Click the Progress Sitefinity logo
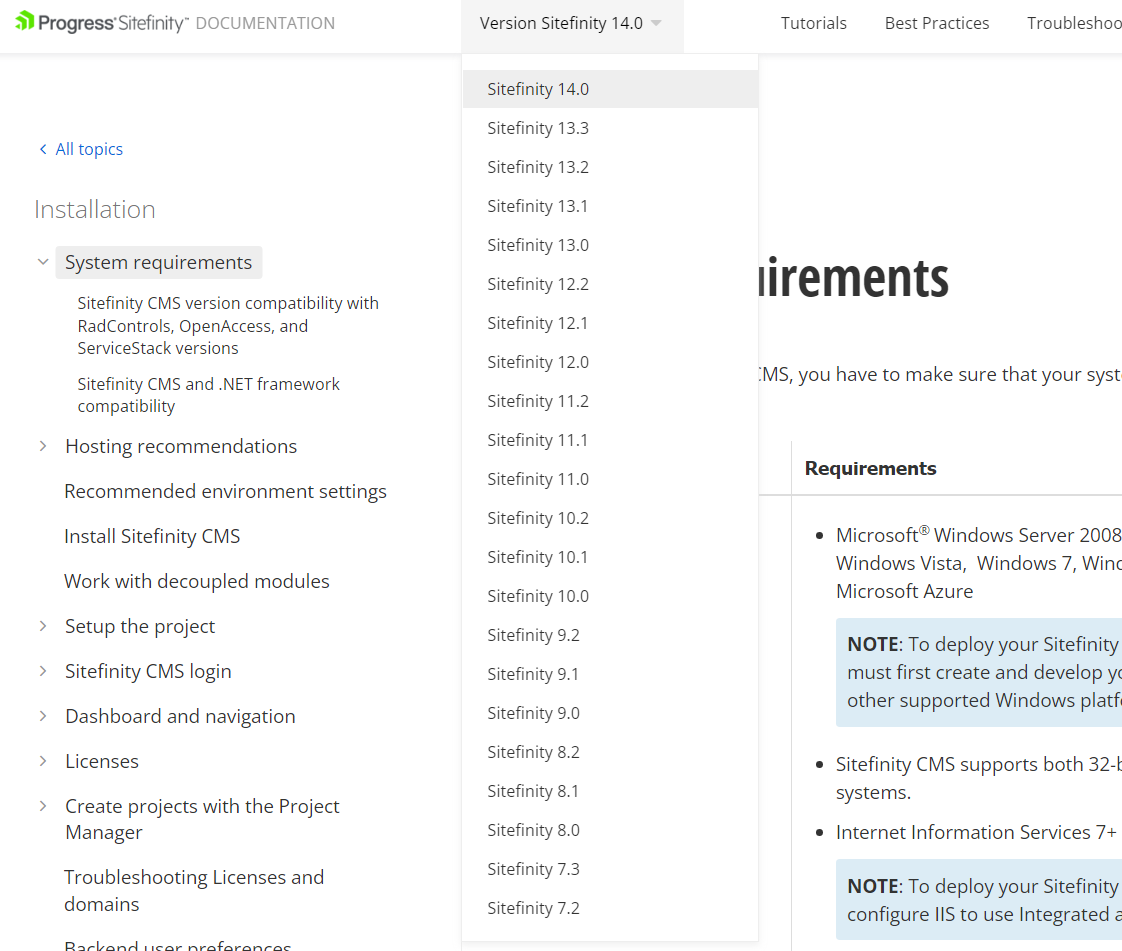 pos(102,23)
